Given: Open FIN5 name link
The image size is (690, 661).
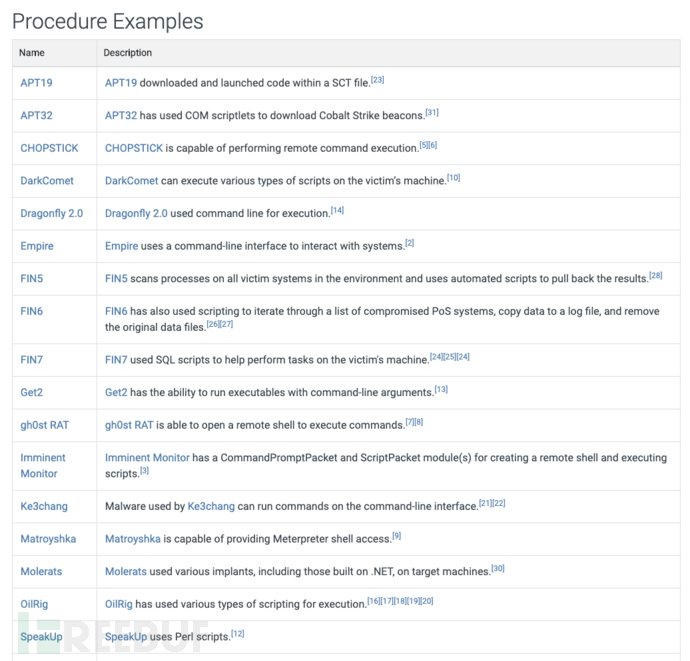Looking at the screenshot, I should tap(31, 278).
